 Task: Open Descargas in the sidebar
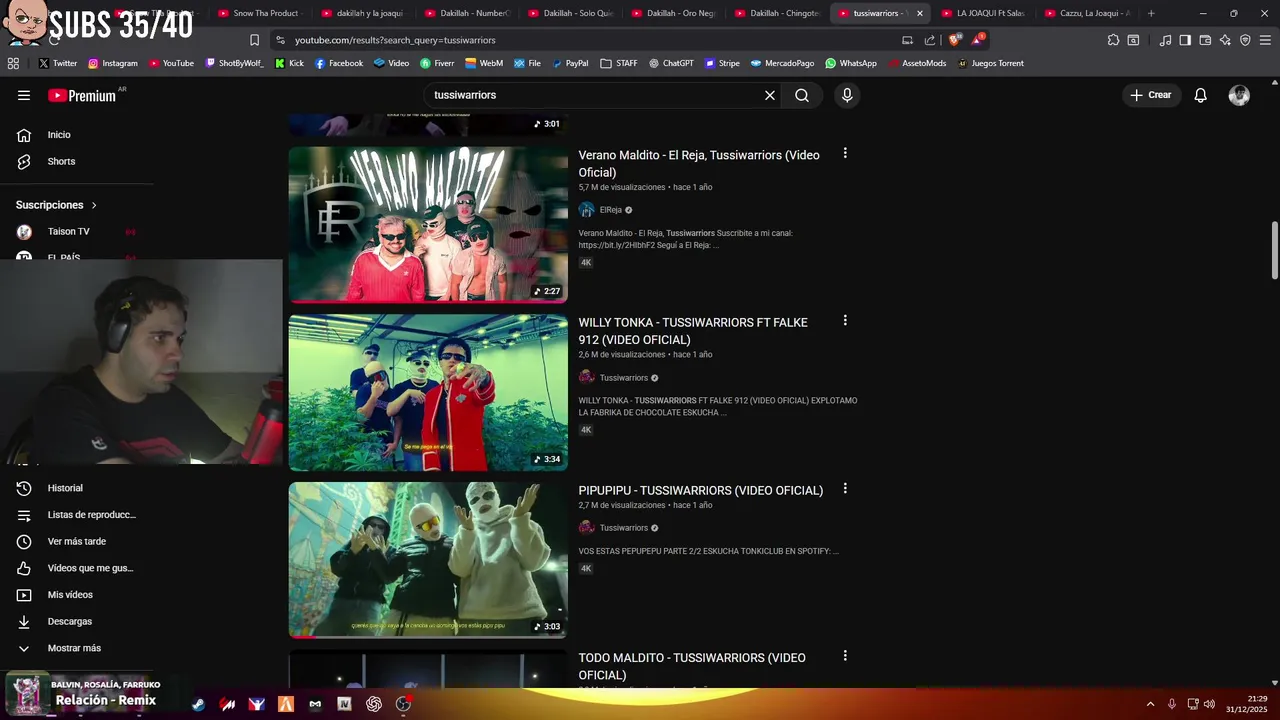pos(69,622)
